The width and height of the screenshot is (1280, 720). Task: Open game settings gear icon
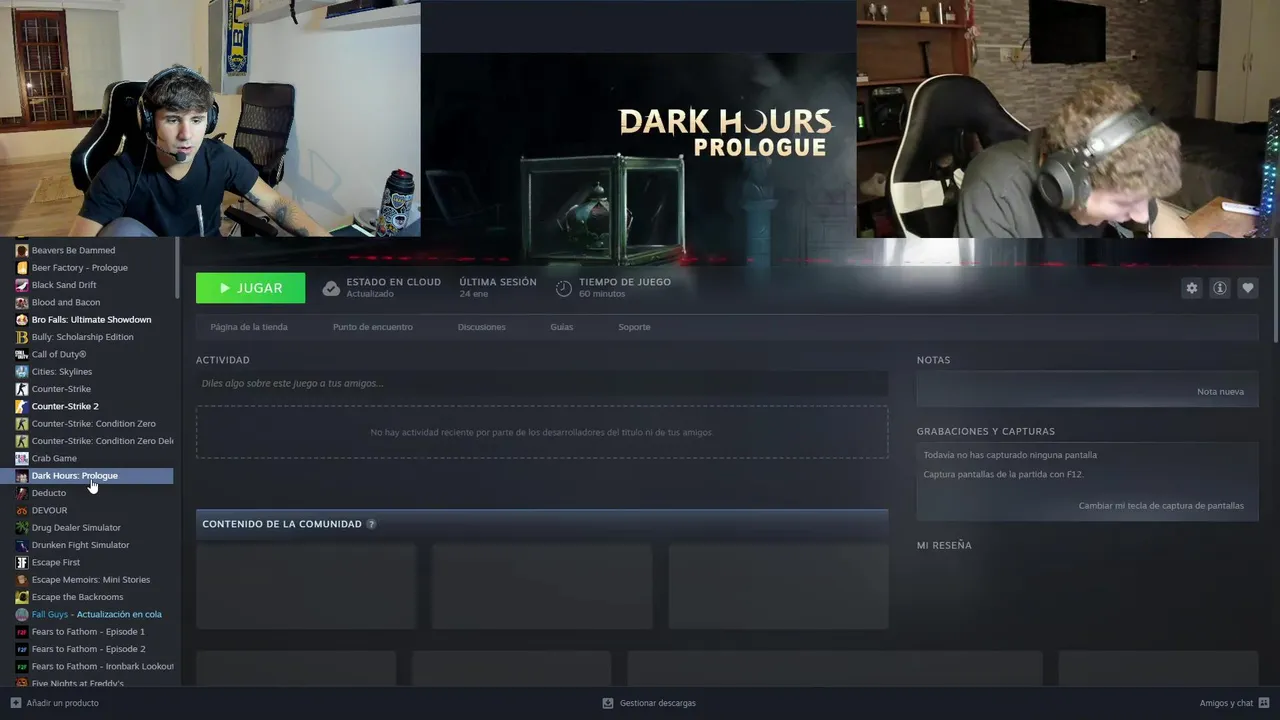coord(1191,288)
